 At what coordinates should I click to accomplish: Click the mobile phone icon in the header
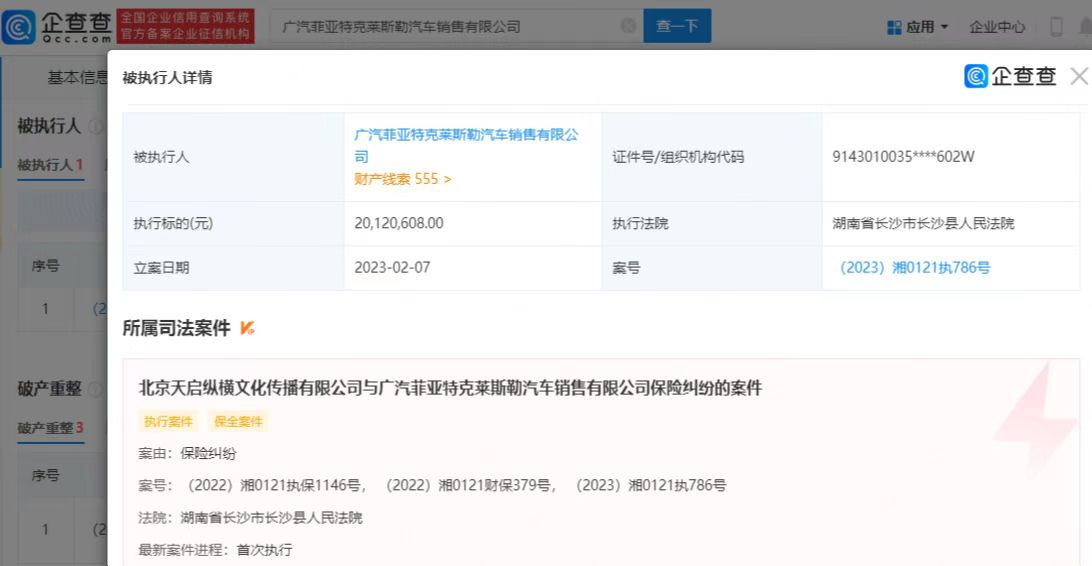click(1056, 26)
